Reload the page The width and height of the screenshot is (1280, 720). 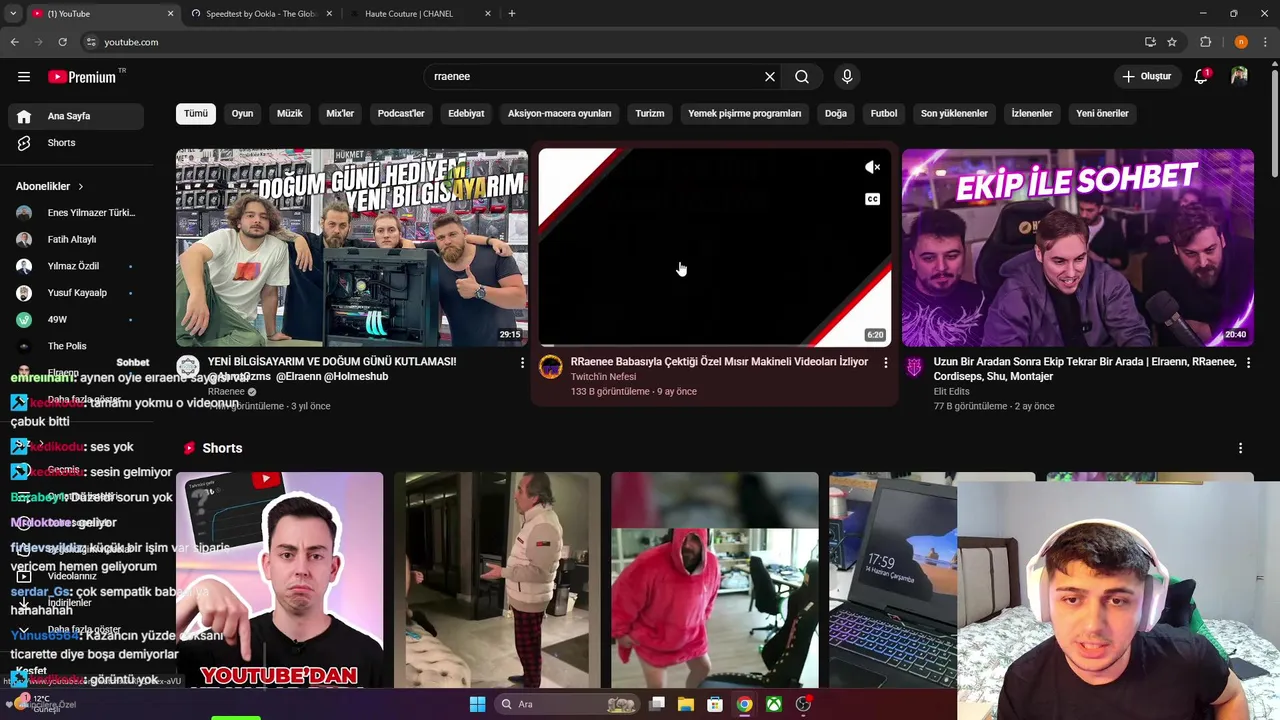coord(62,42)
